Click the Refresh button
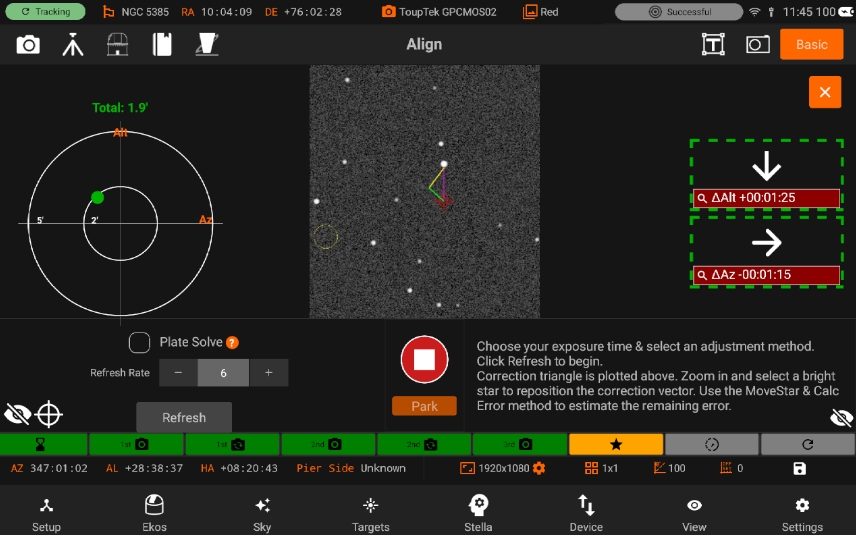 (184, 418)
